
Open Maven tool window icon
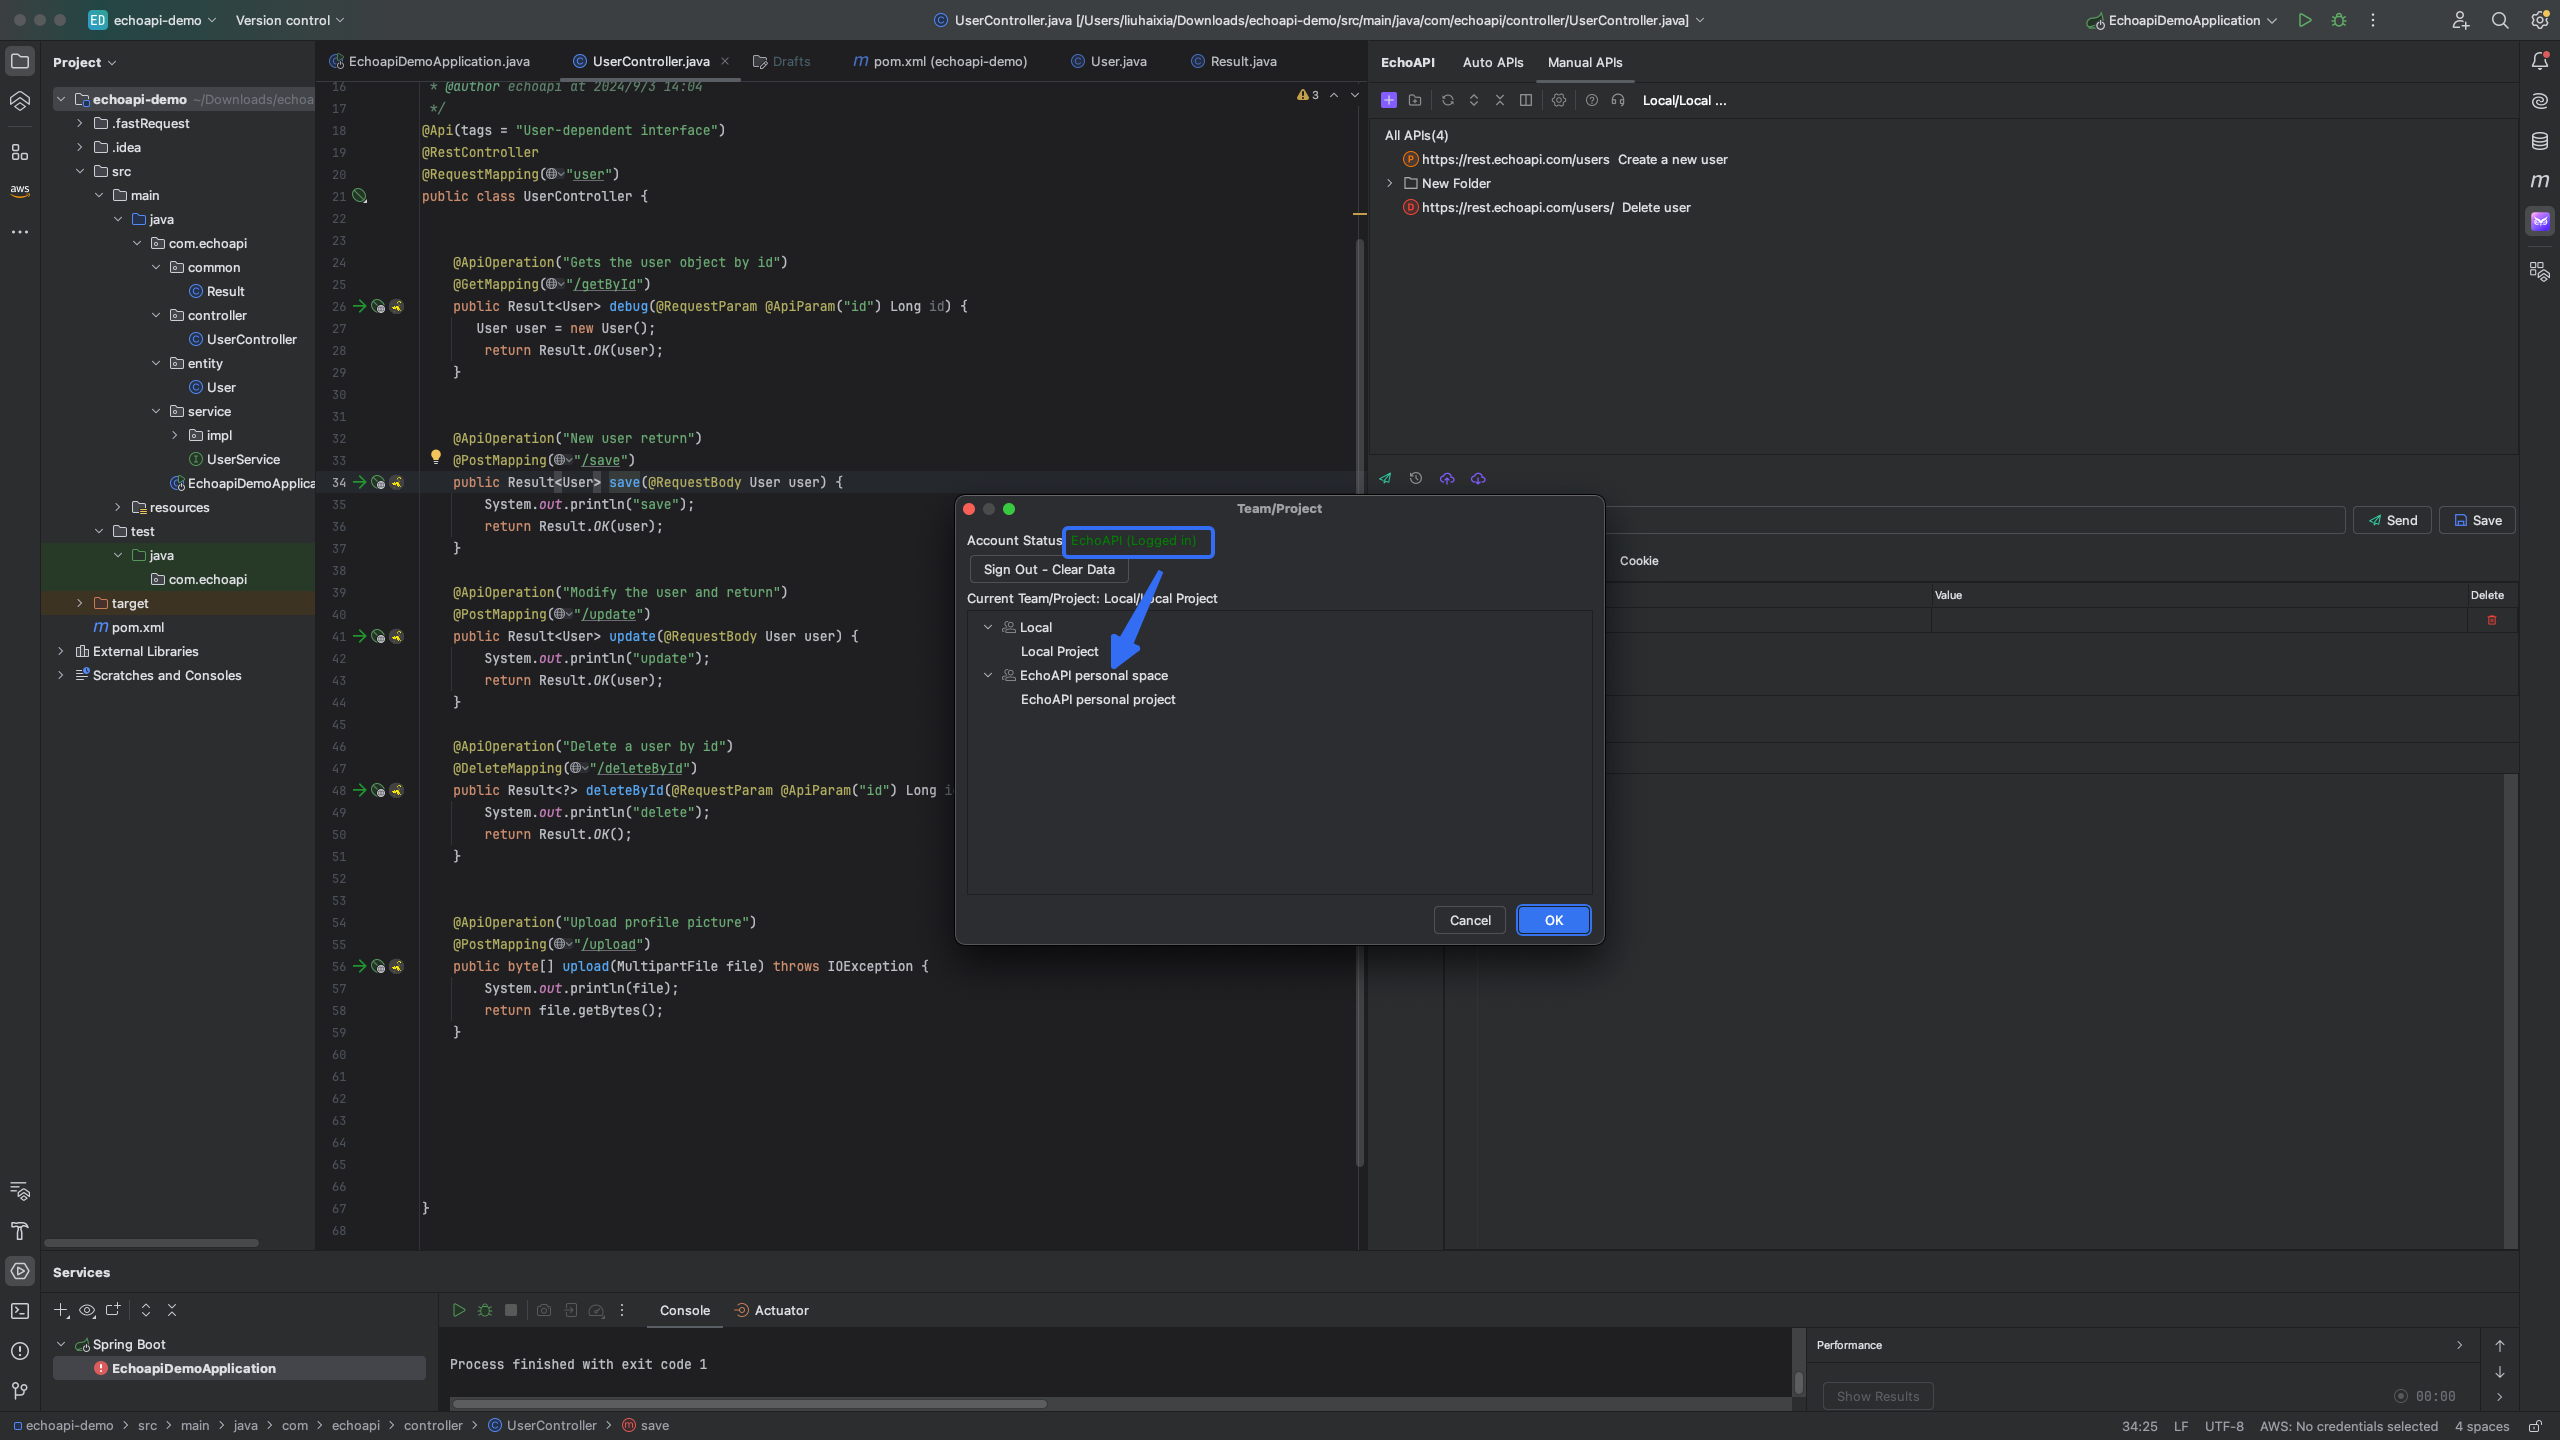[2539, 181]
